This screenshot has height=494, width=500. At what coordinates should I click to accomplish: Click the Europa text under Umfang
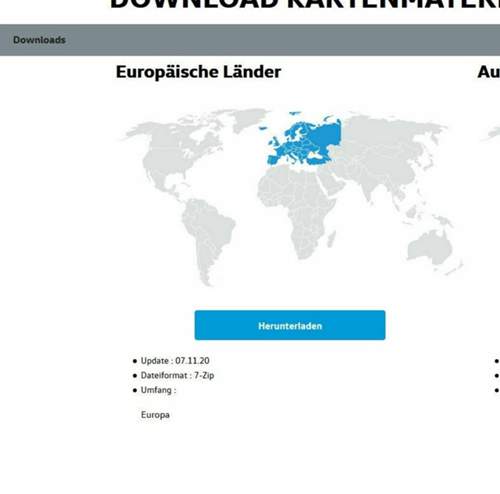155,415
